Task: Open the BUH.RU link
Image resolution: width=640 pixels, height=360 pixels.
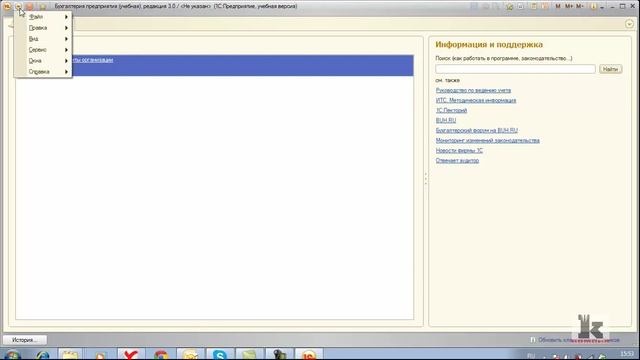Action: click(446, 120)
